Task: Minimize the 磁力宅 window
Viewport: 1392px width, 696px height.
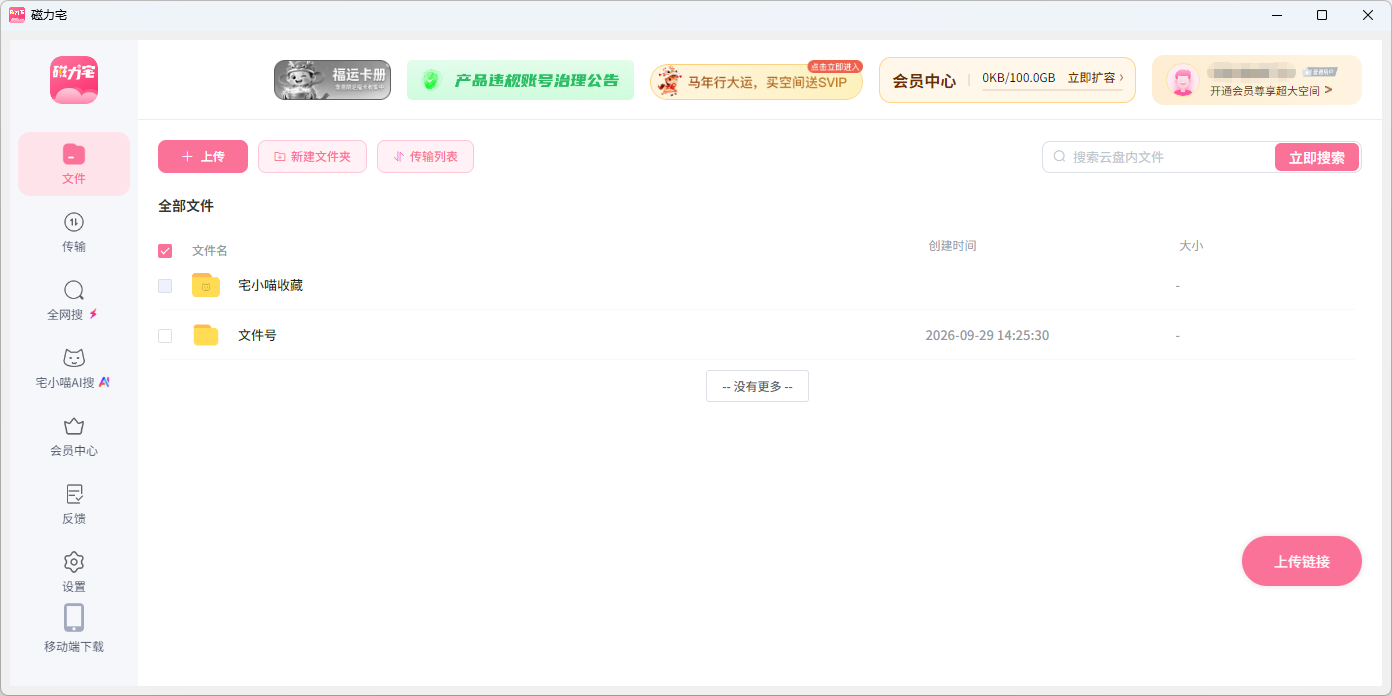Action: coord(1275,15)
